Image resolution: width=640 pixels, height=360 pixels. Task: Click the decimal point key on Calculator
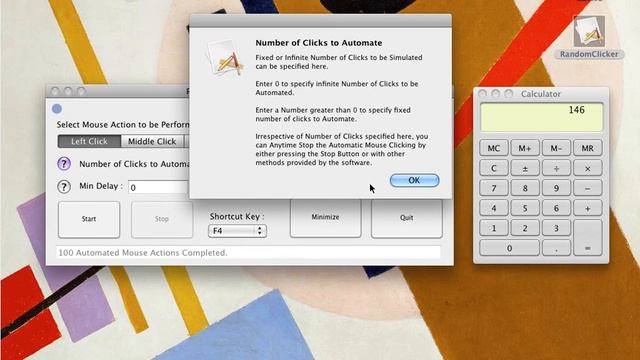(556, 248)
